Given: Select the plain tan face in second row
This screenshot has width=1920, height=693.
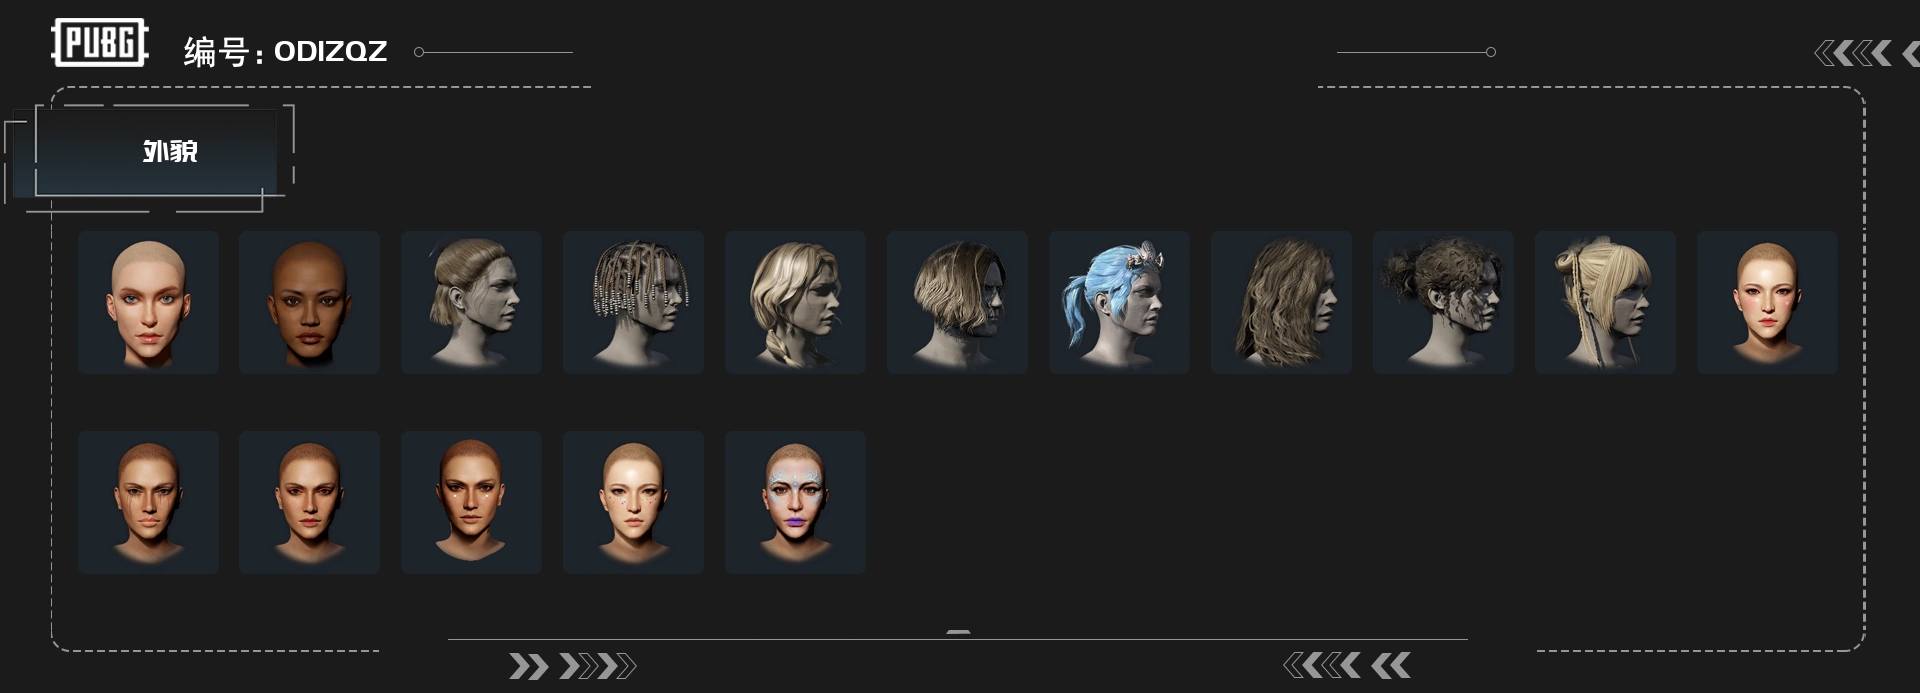Looking at the screenshot, I should click(310, 502).
